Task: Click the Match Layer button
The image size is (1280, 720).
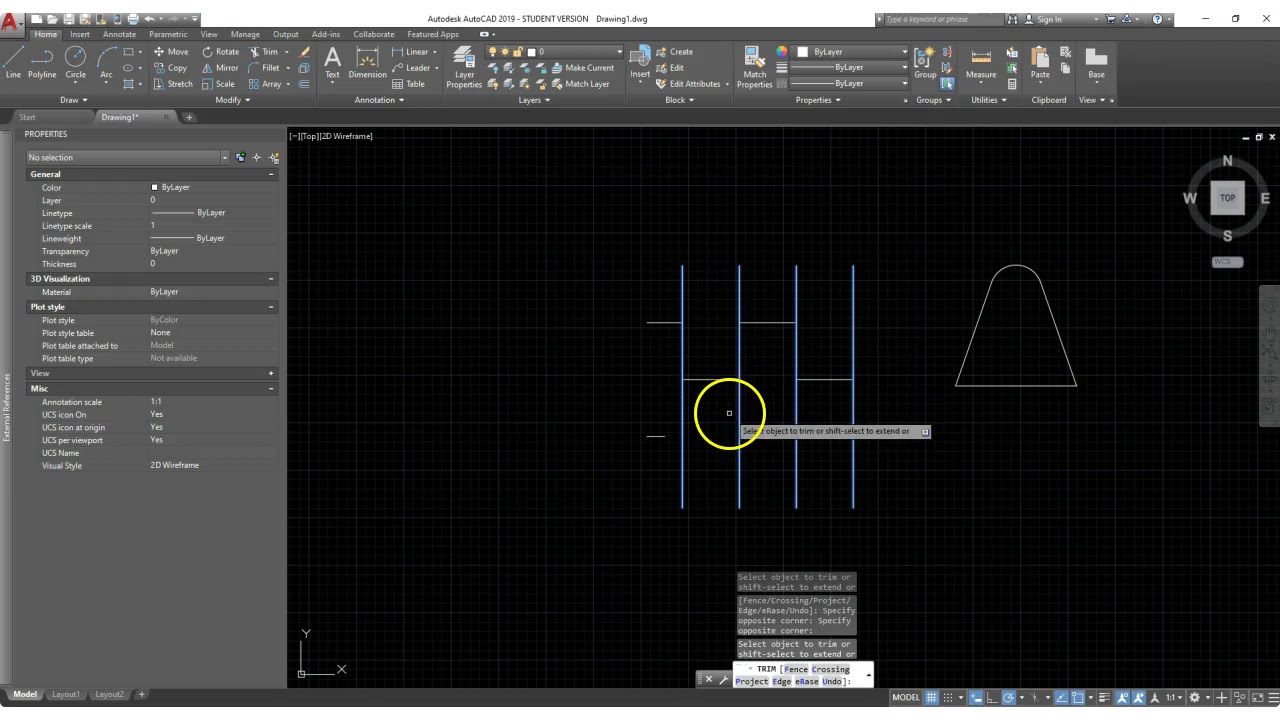Action: click(x=580, y=84)
